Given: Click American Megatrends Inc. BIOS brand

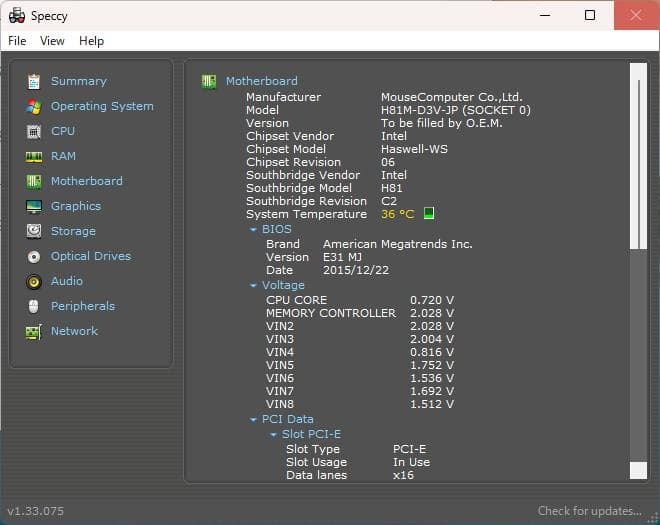Looking at the screenshot, I should 397,244.
